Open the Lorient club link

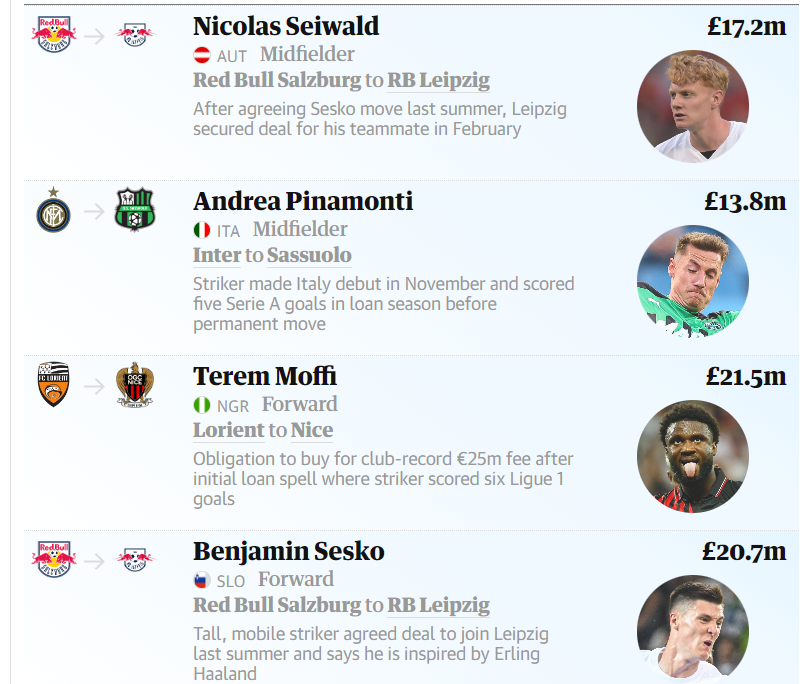pyautogui.click(x=229, y=431)
